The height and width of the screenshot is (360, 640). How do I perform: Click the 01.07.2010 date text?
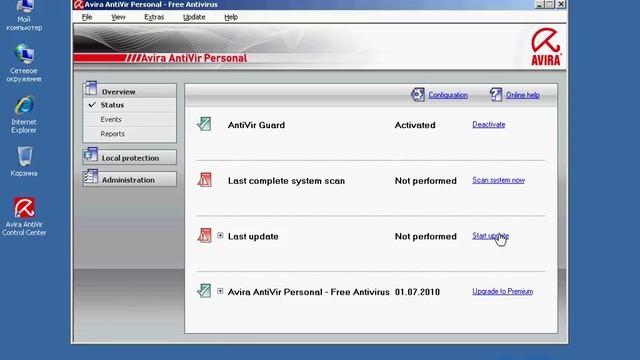pyautogui.click(x=417, y=292)
